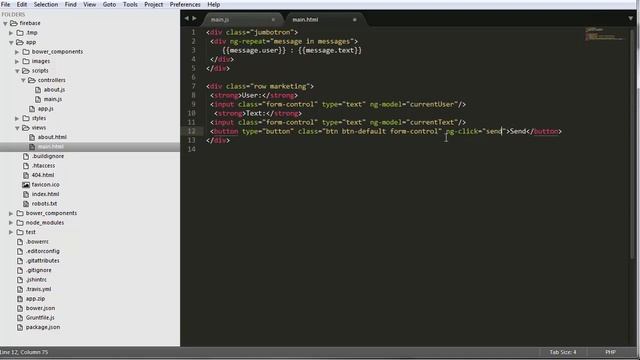
Task: Expand bower_components folder inside app
Action: point(17,52)
